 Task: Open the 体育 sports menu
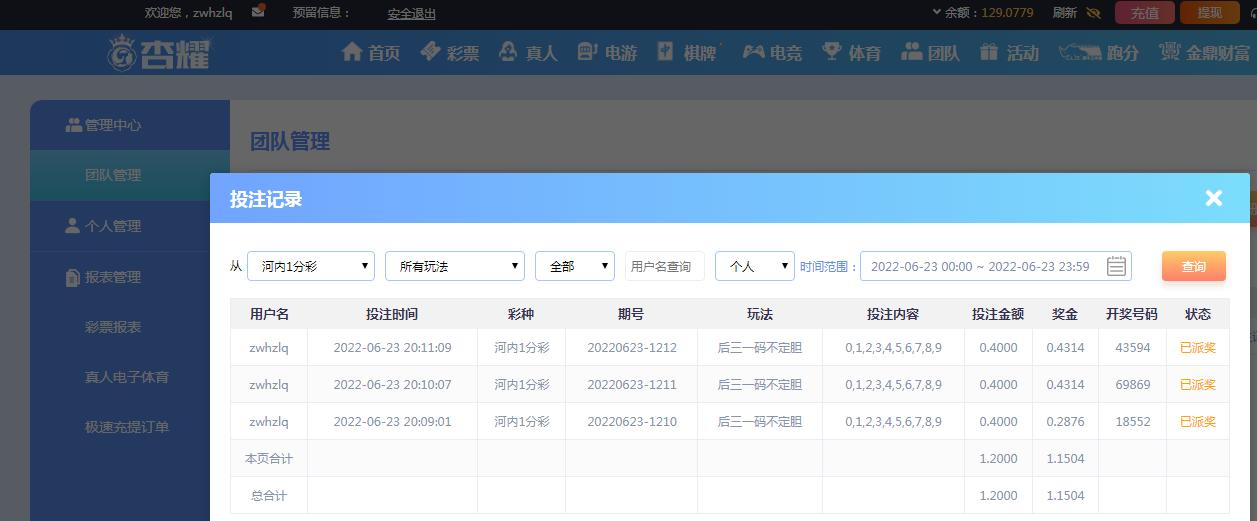click(851, 53)
